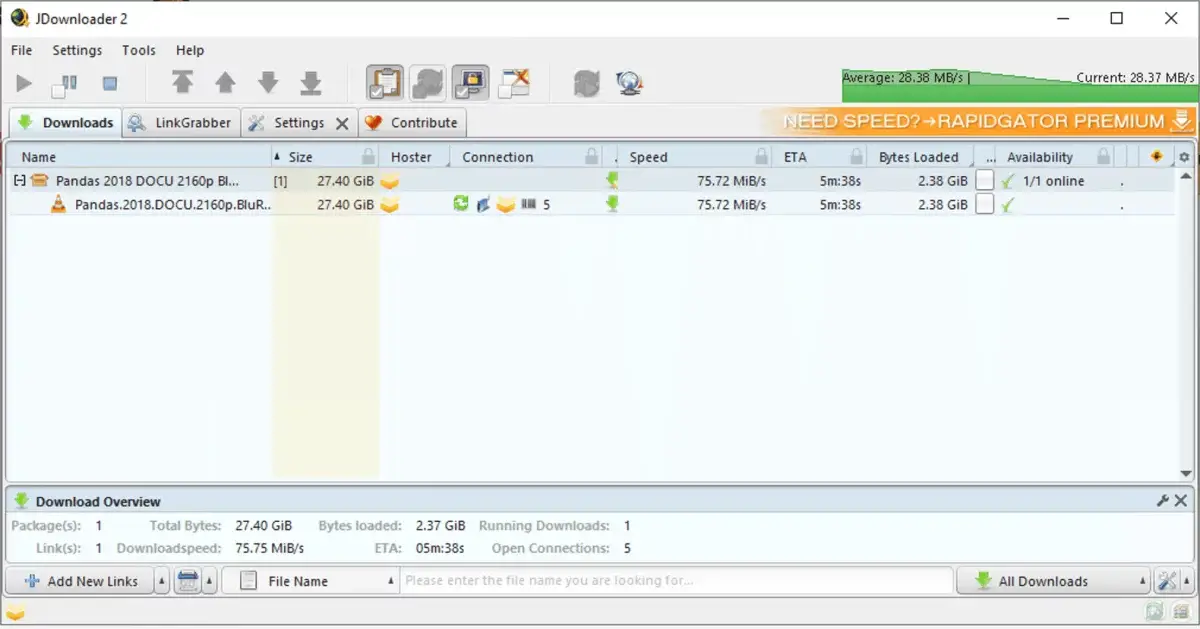Open the All Downloads view dropdown
The width and height of the screenshot is (1200, 629).
tap(1053, 581)
